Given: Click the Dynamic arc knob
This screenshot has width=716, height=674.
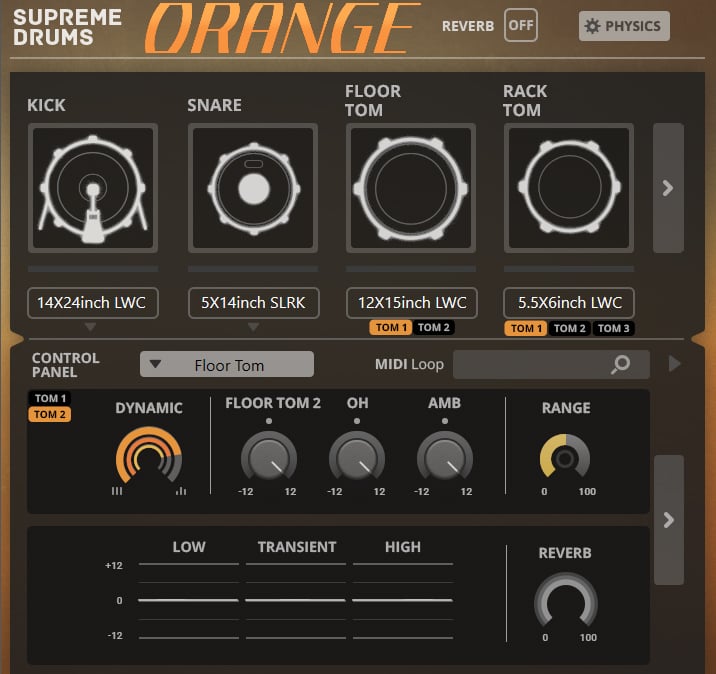Looking at the screenshot, I should pyautogui.click(x=148, y=457).
